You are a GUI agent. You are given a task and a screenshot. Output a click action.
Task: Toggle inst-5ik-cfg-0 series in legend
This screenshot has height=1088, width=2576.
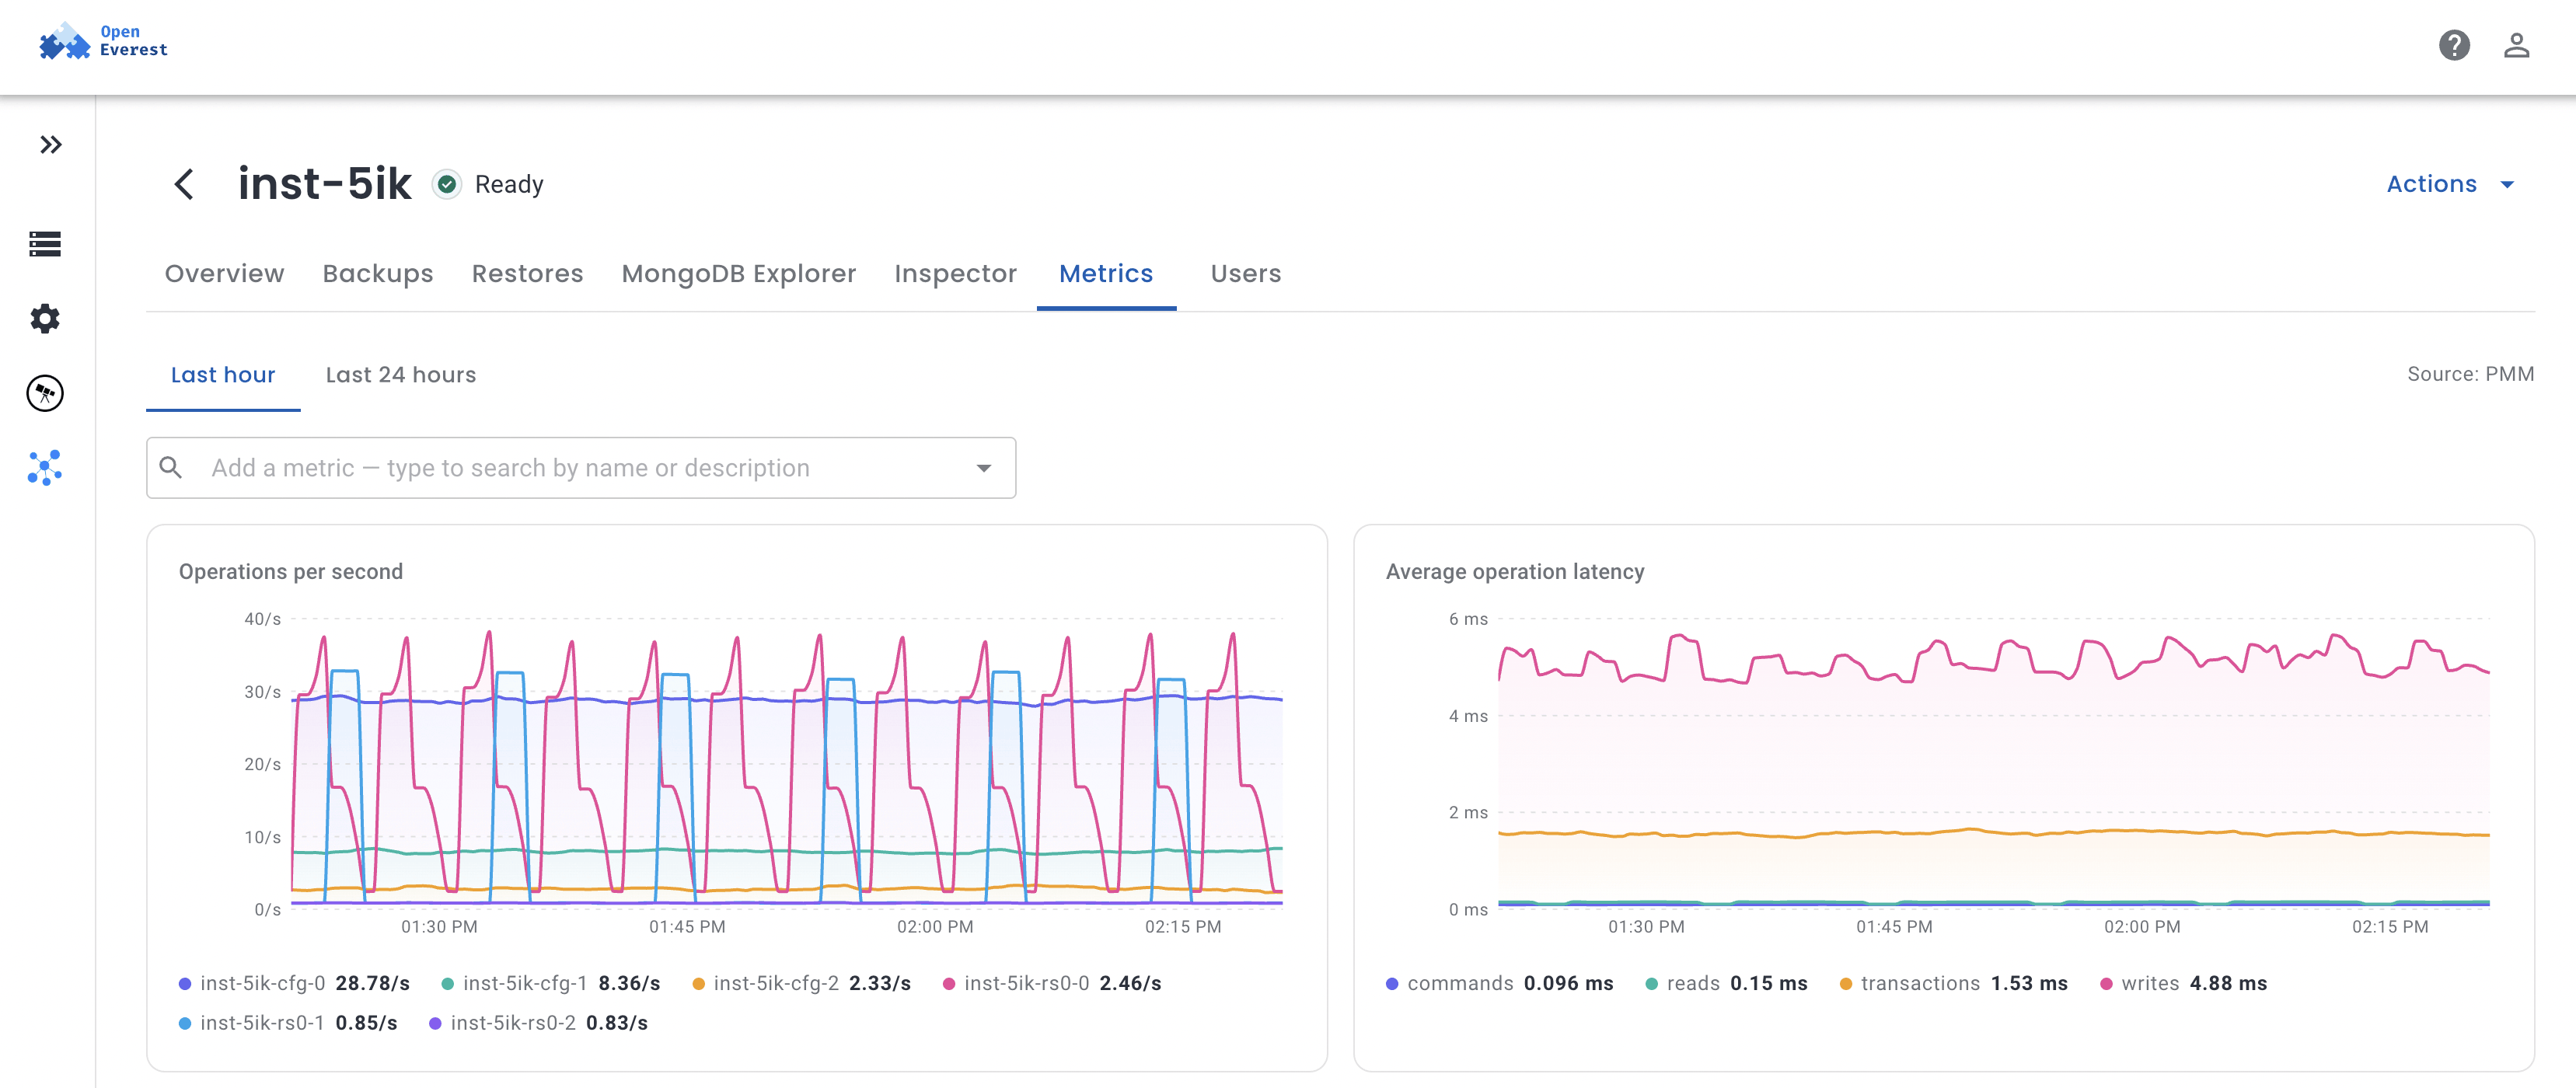(294, 983)
